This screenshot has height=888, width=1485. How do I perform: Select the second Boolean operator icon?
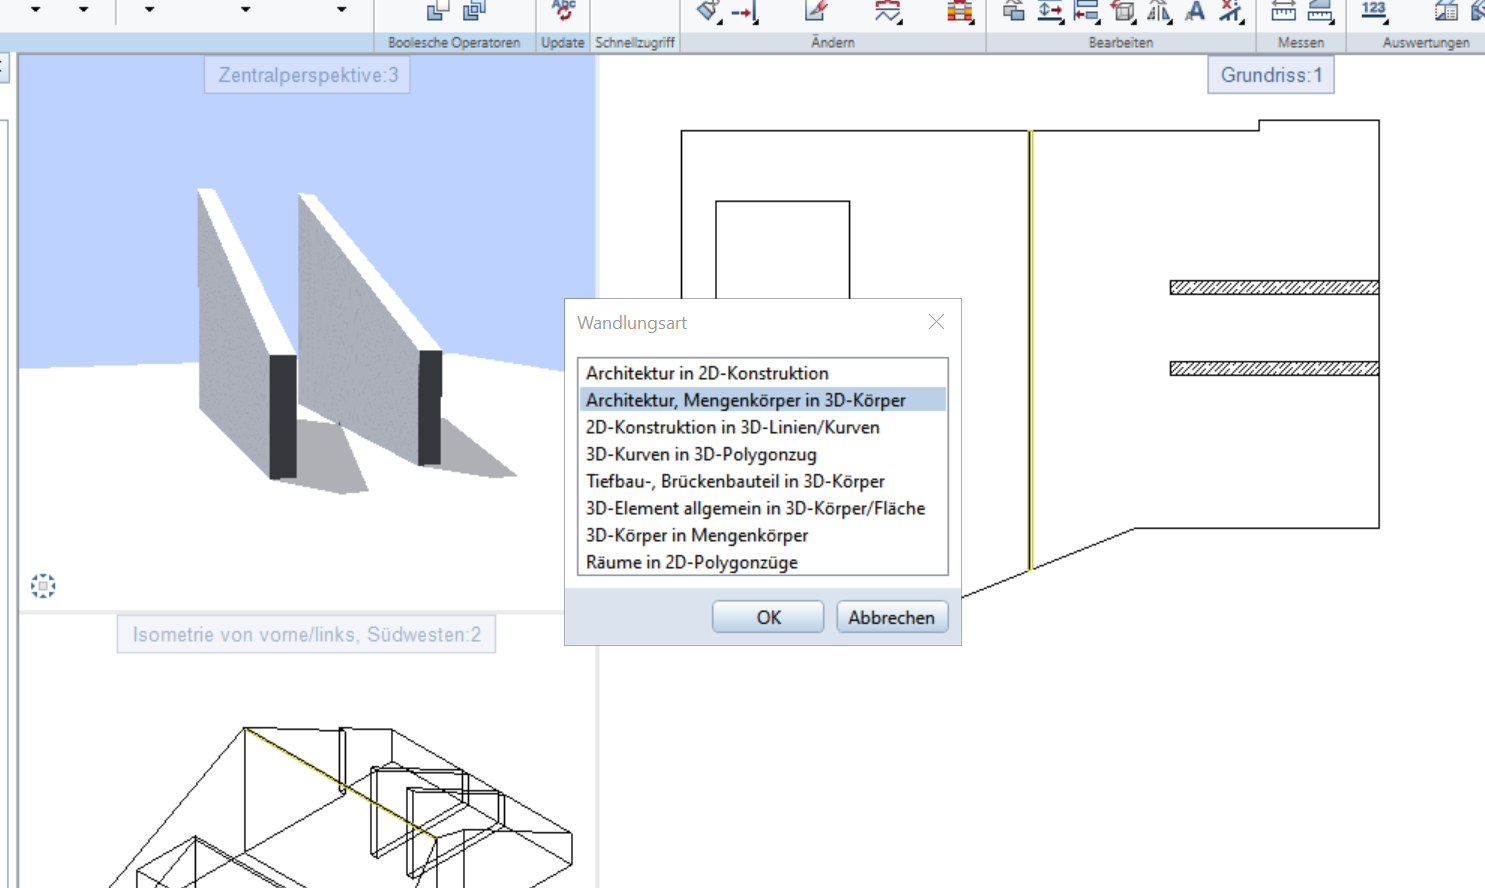point(474,10)
